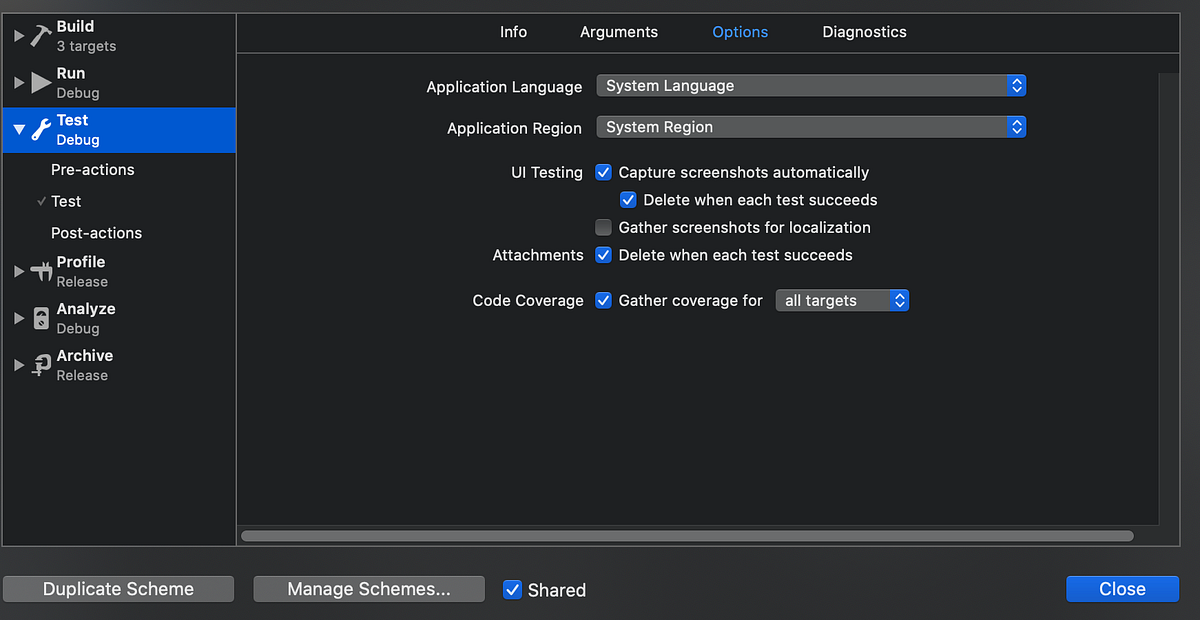
Task: Select the Build hammer icon
Action: [40, 35]
